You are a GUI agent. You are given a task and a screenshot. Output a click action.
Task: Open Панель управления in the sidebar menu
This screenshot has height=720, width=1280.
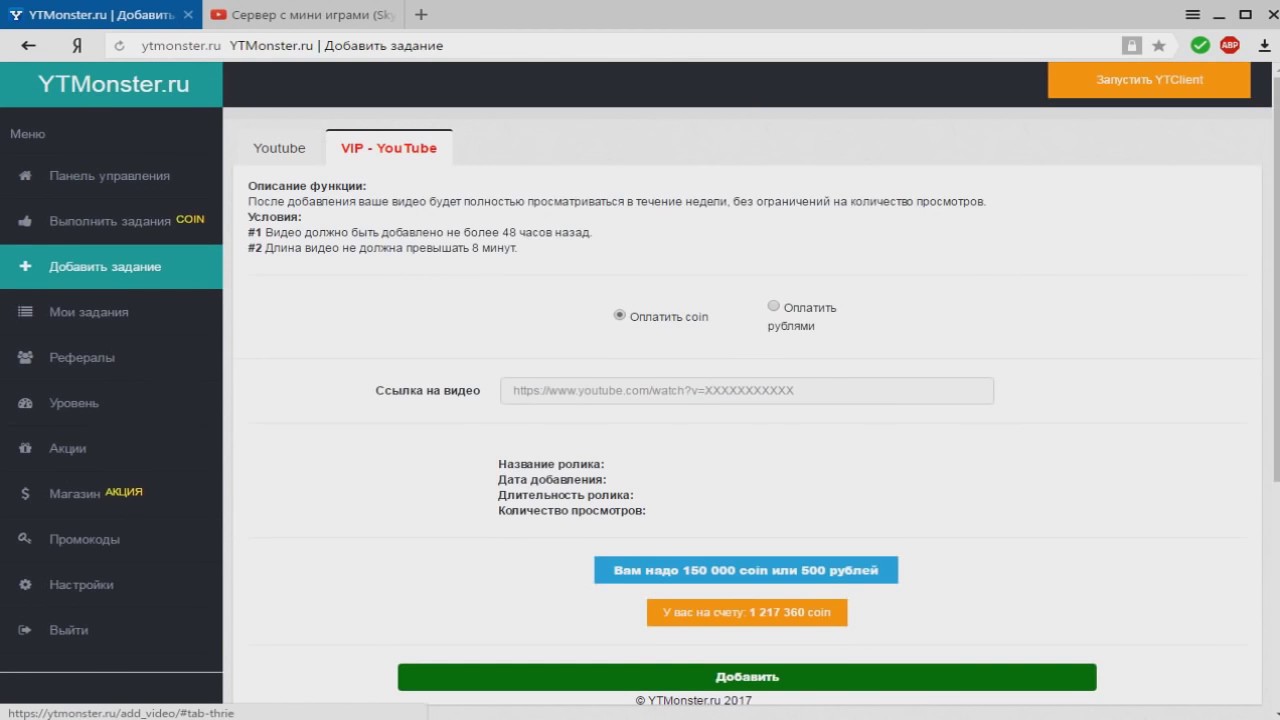click(x=110, y=176)
